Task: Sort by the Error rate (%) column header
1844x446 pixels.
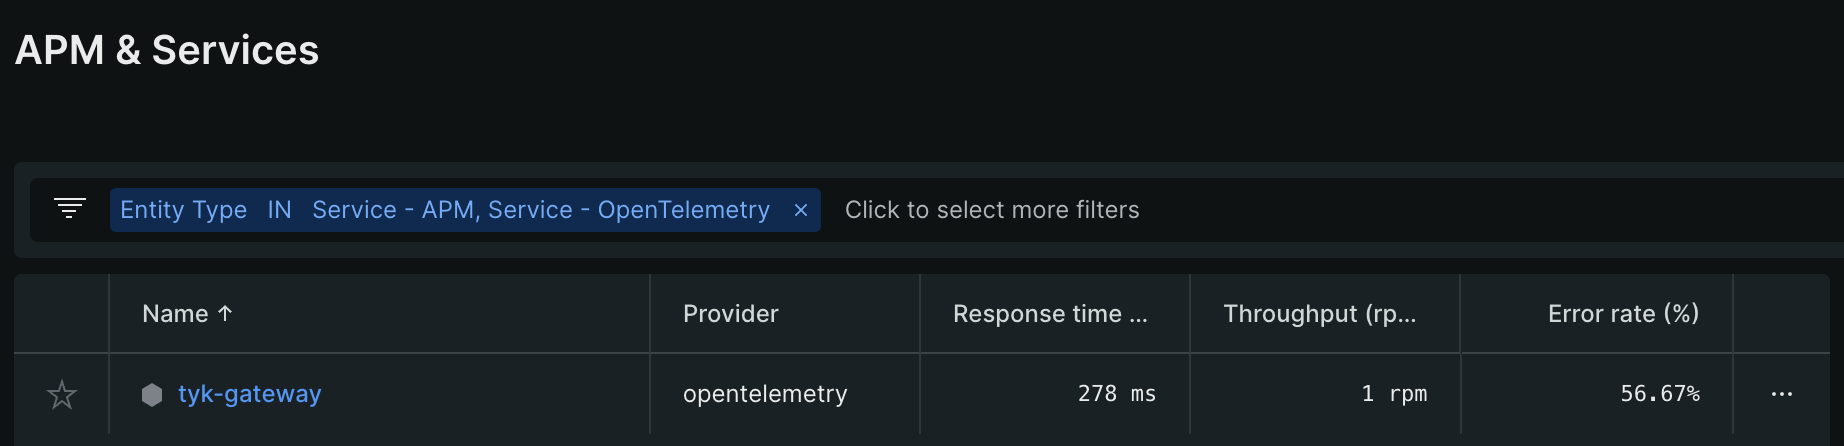Action: pos(1622,314)
